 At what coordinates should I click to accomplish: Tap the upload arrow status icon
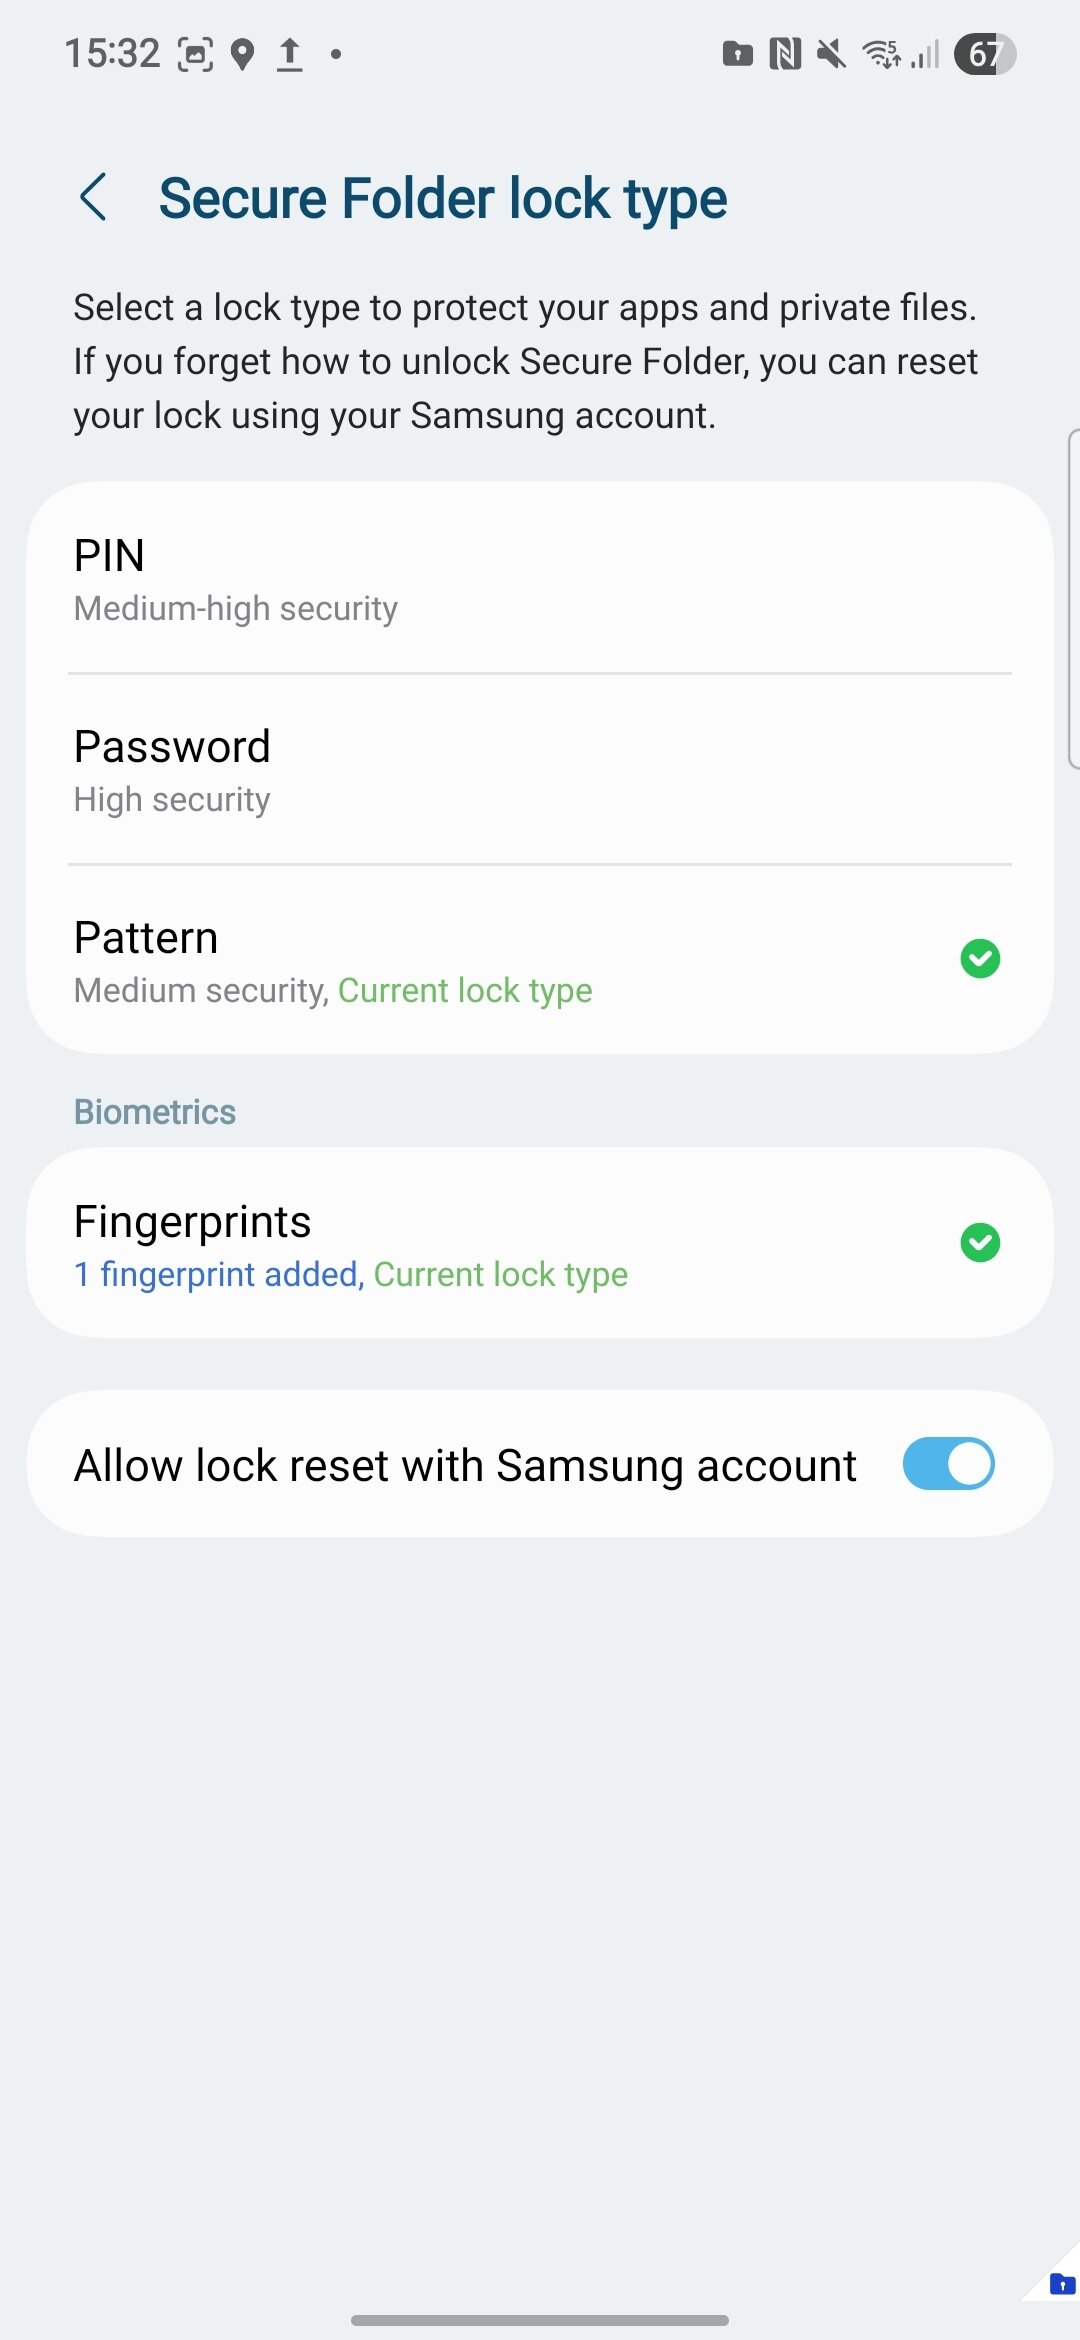(290, 54)
